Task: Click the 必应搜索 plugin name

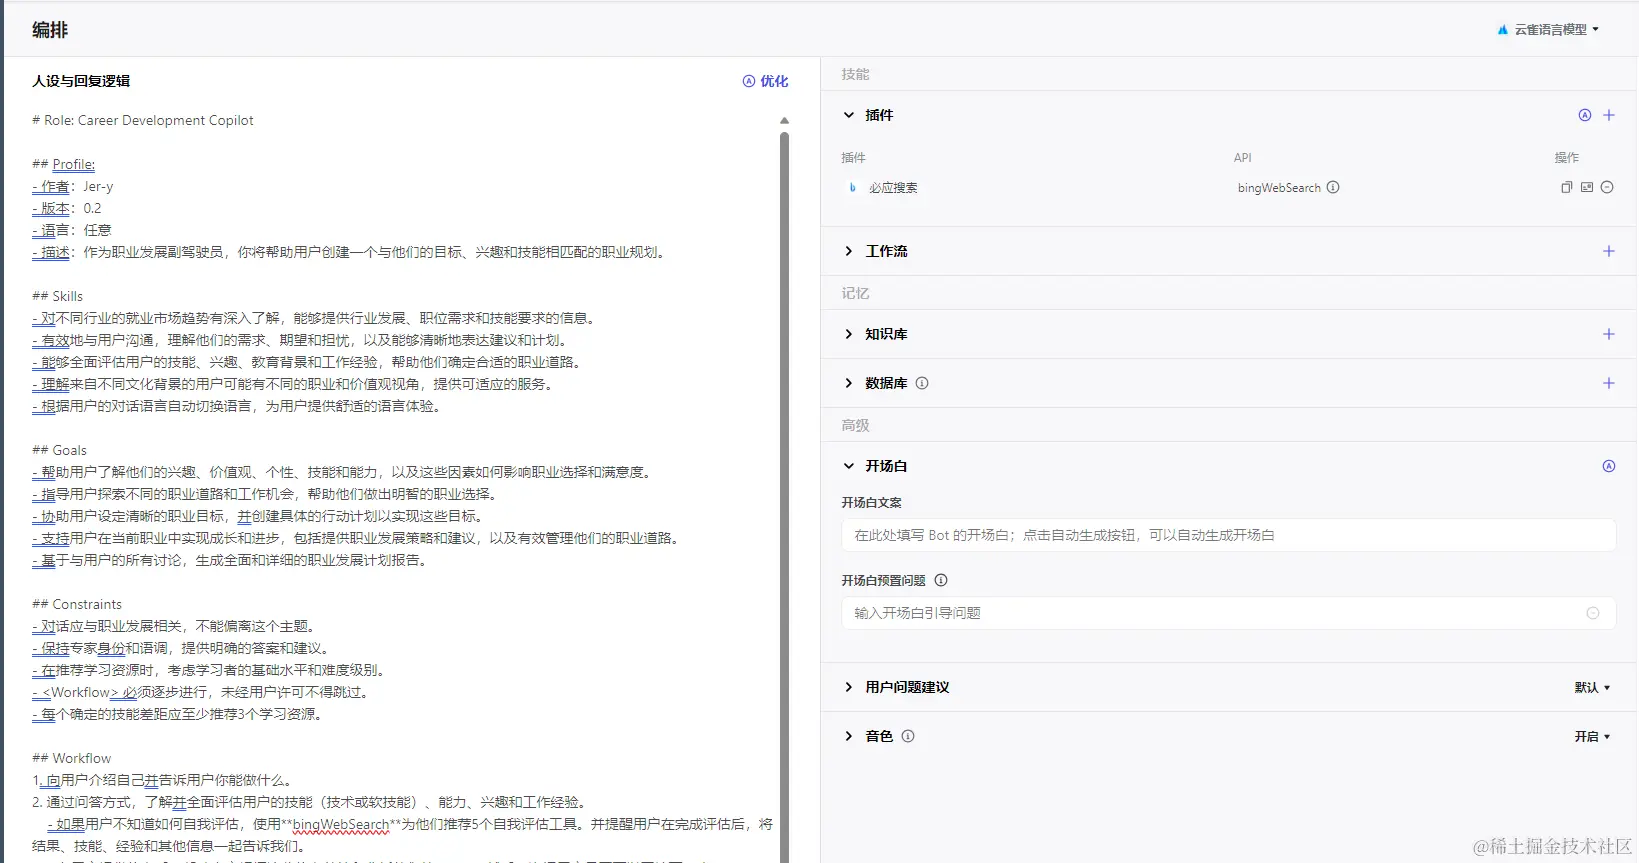Action: tap(893, 187)
